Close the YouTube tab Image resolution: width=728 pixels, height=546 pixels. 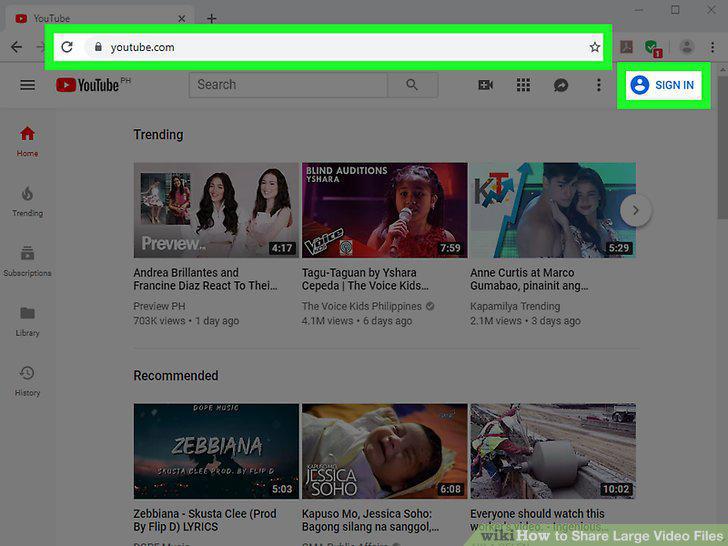click(182, 19)
